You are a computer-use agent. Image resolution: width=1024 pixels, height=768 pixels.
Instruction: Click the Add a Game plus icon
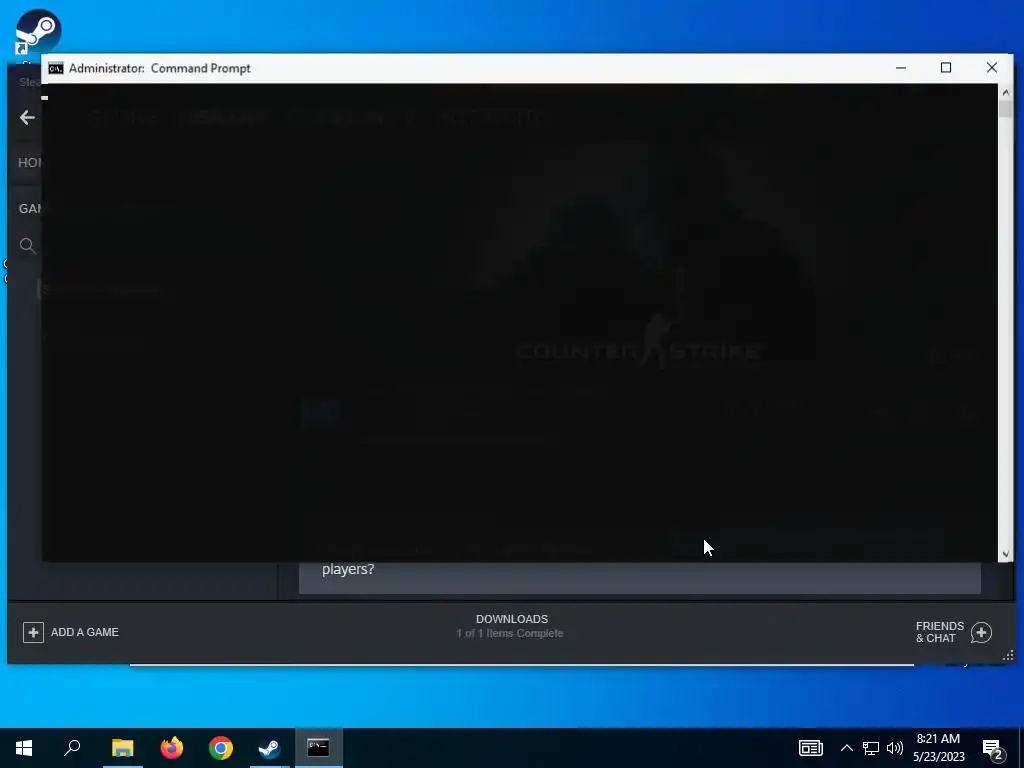[33, 632]
